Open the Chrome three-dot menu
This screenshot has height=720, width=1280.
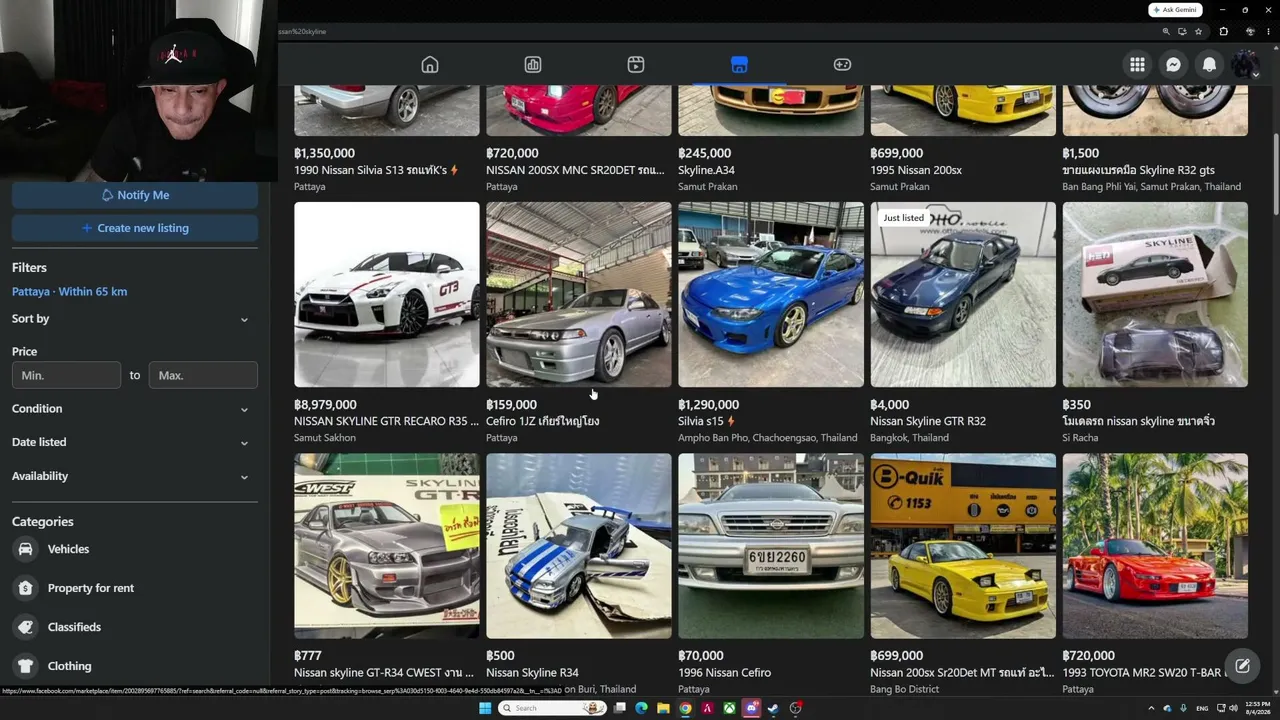coord(1269,31)
